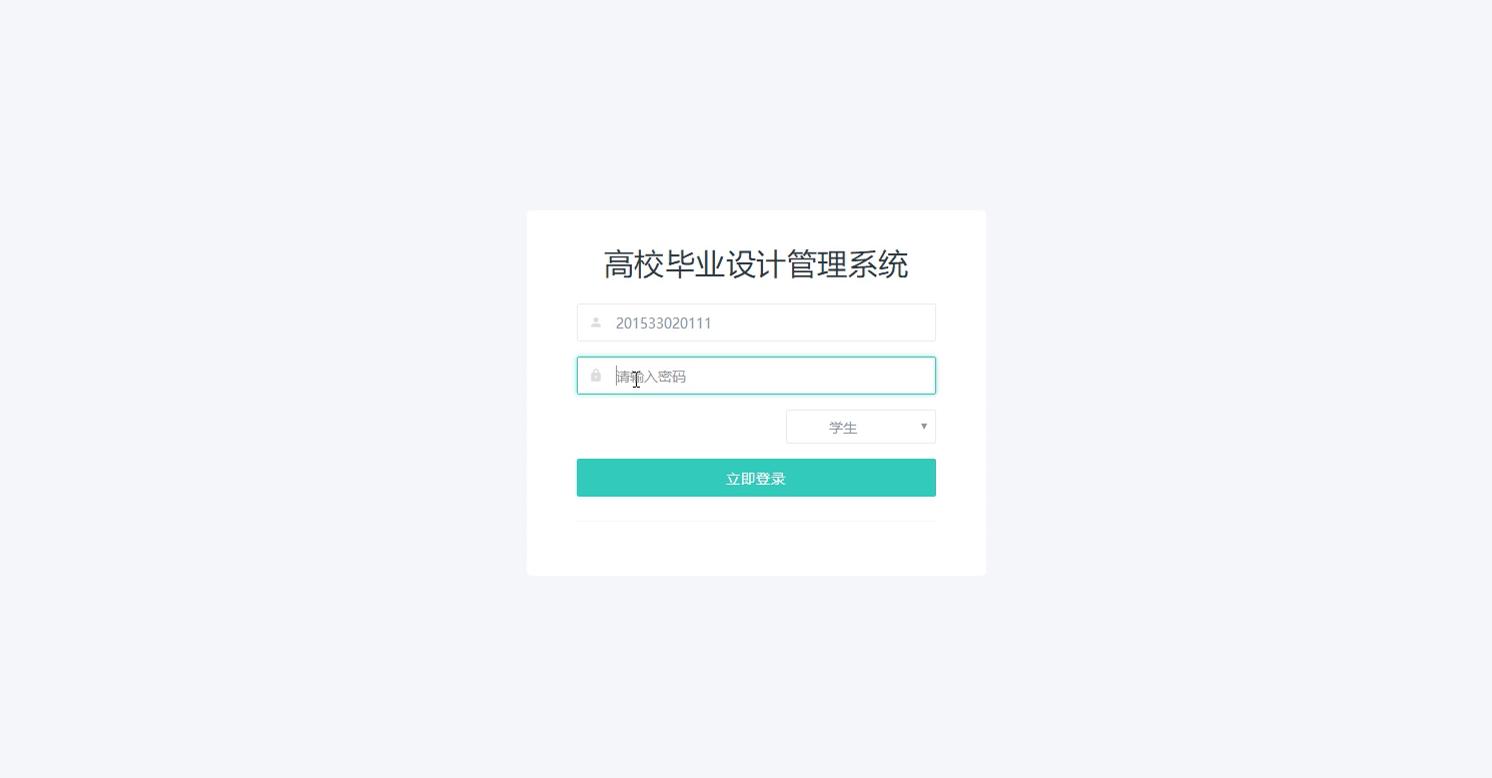The image size is (1492, 778).
Task: Click the 学生 label inside the combo box
Action: [x=843, y=428]
